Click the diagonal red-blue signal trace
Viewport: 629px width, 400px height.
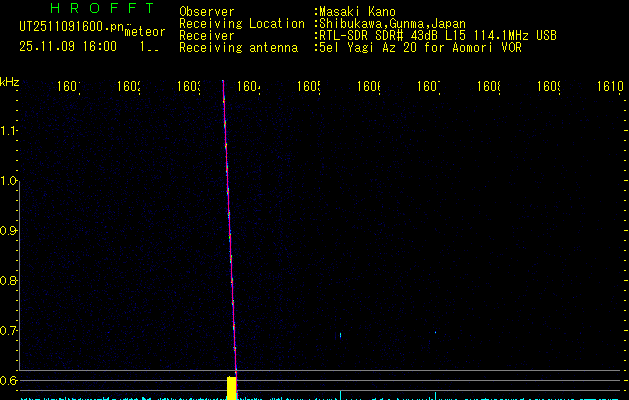click(229, 230)
